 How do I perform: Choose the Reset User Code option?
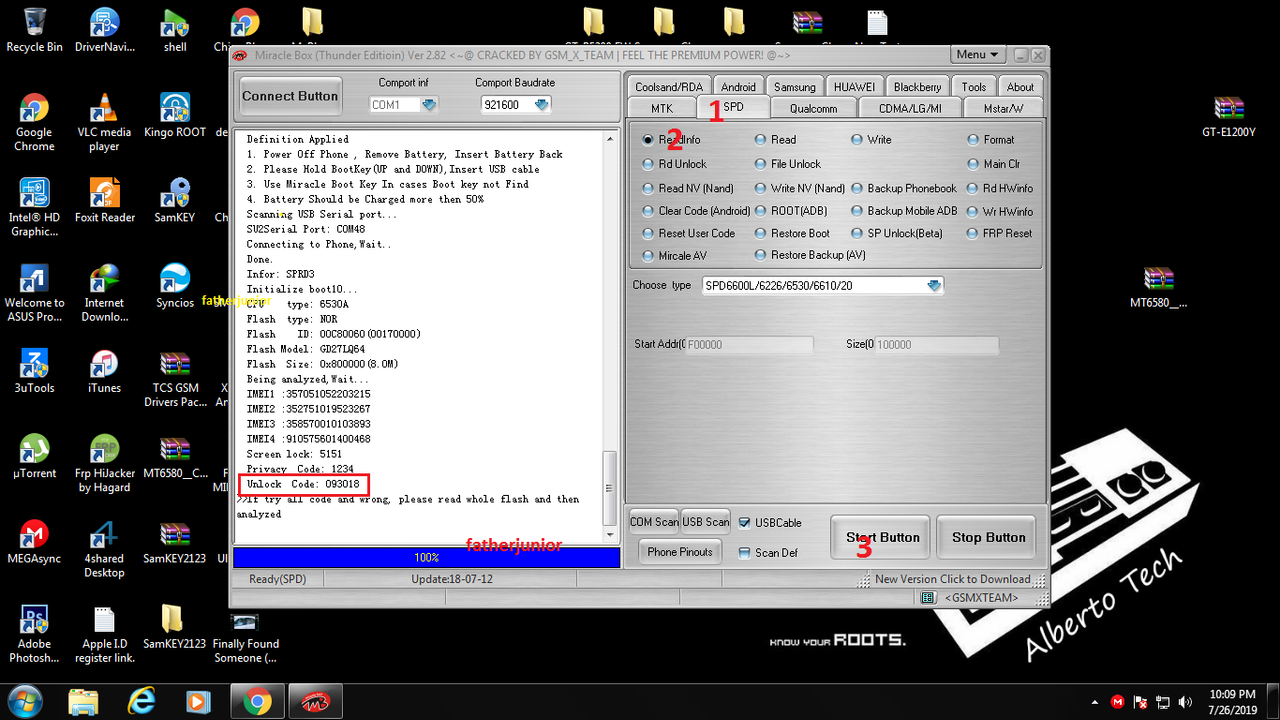point(688,233)
